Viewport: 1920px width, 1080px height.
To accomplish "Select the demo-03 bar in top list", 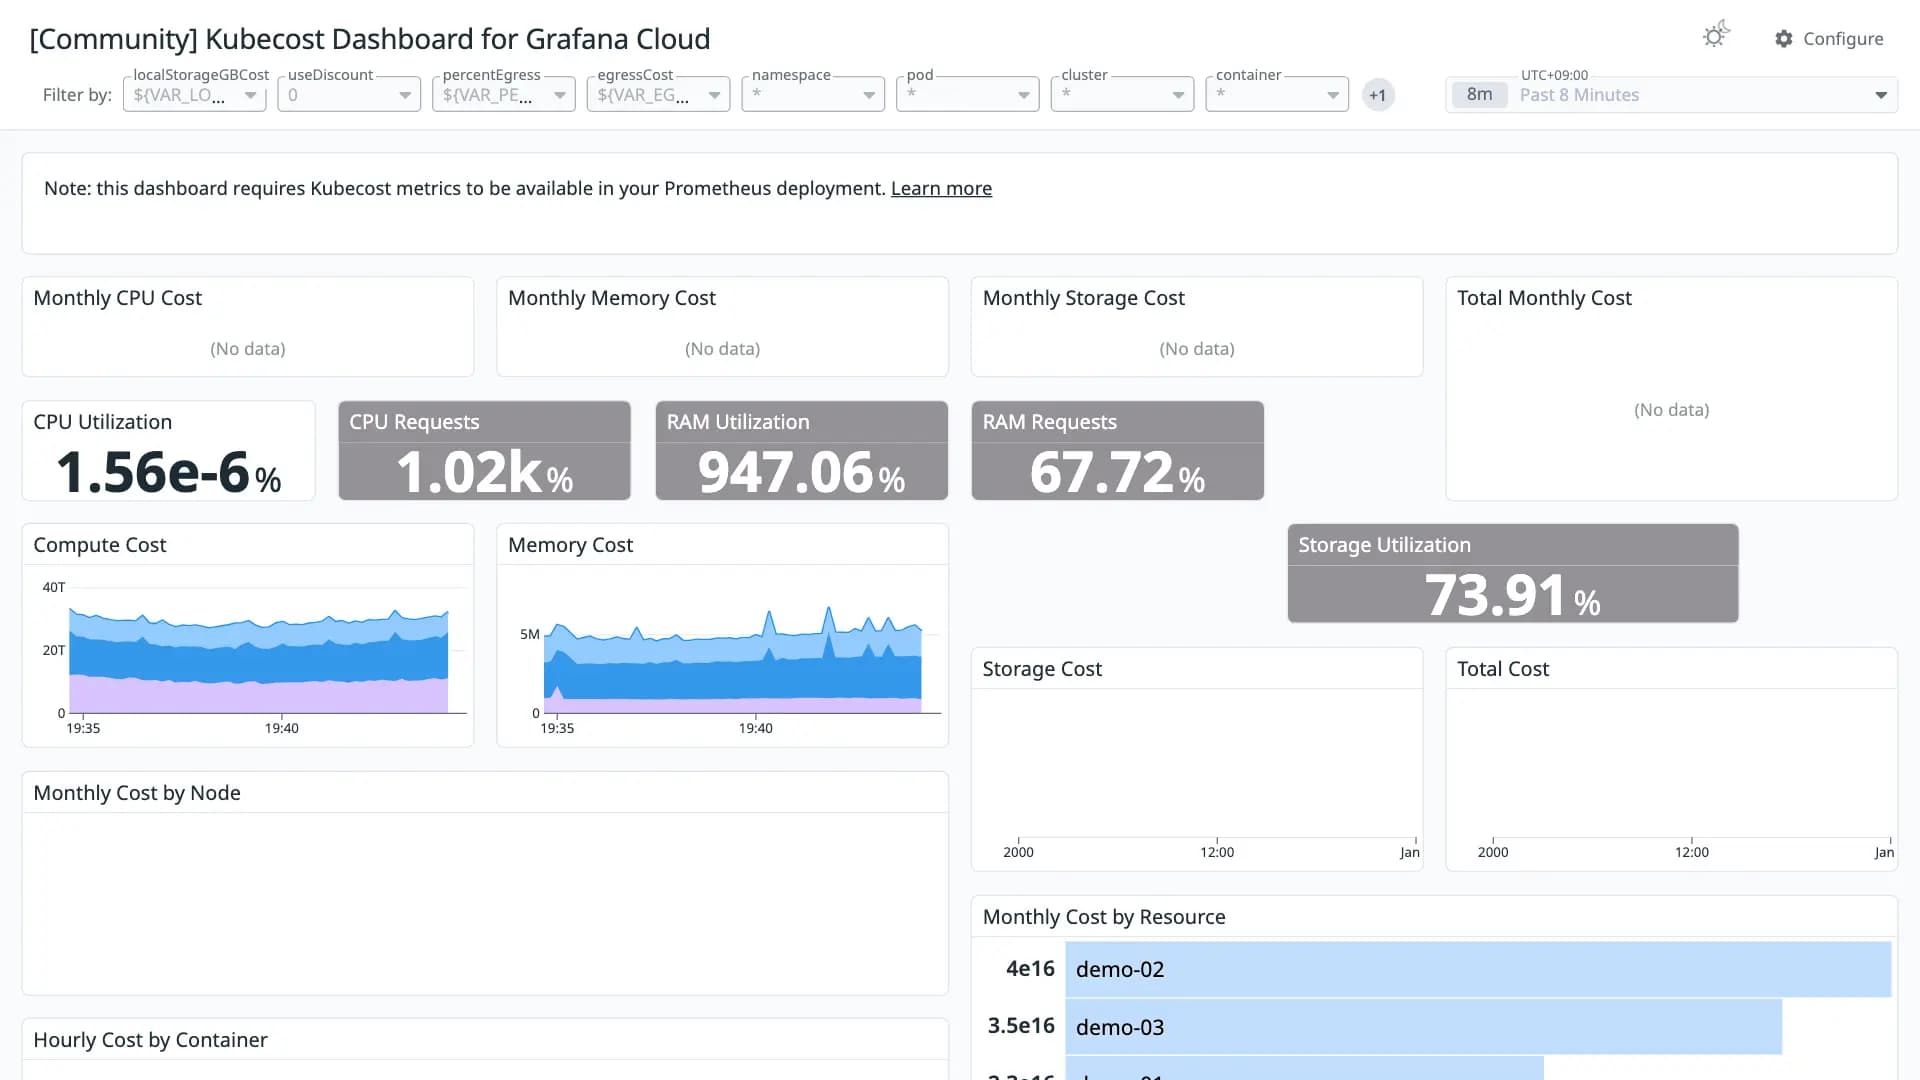I will coord(1423,1027).
